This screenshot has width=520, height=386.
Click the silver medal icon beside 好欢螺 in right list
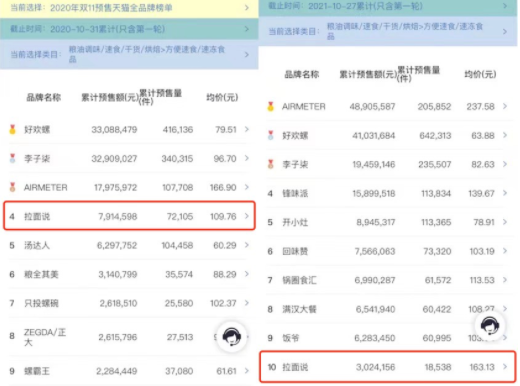pos(271,135)
